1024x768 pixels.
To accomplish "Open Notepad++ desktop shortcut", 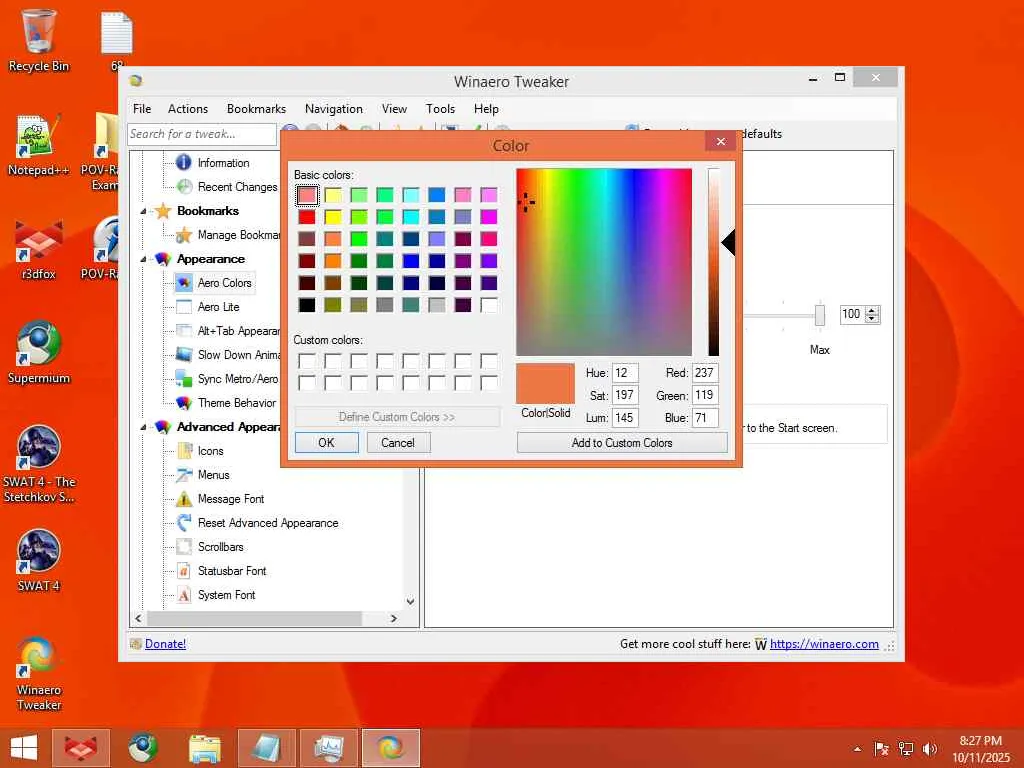I will [x=39, y=145].
